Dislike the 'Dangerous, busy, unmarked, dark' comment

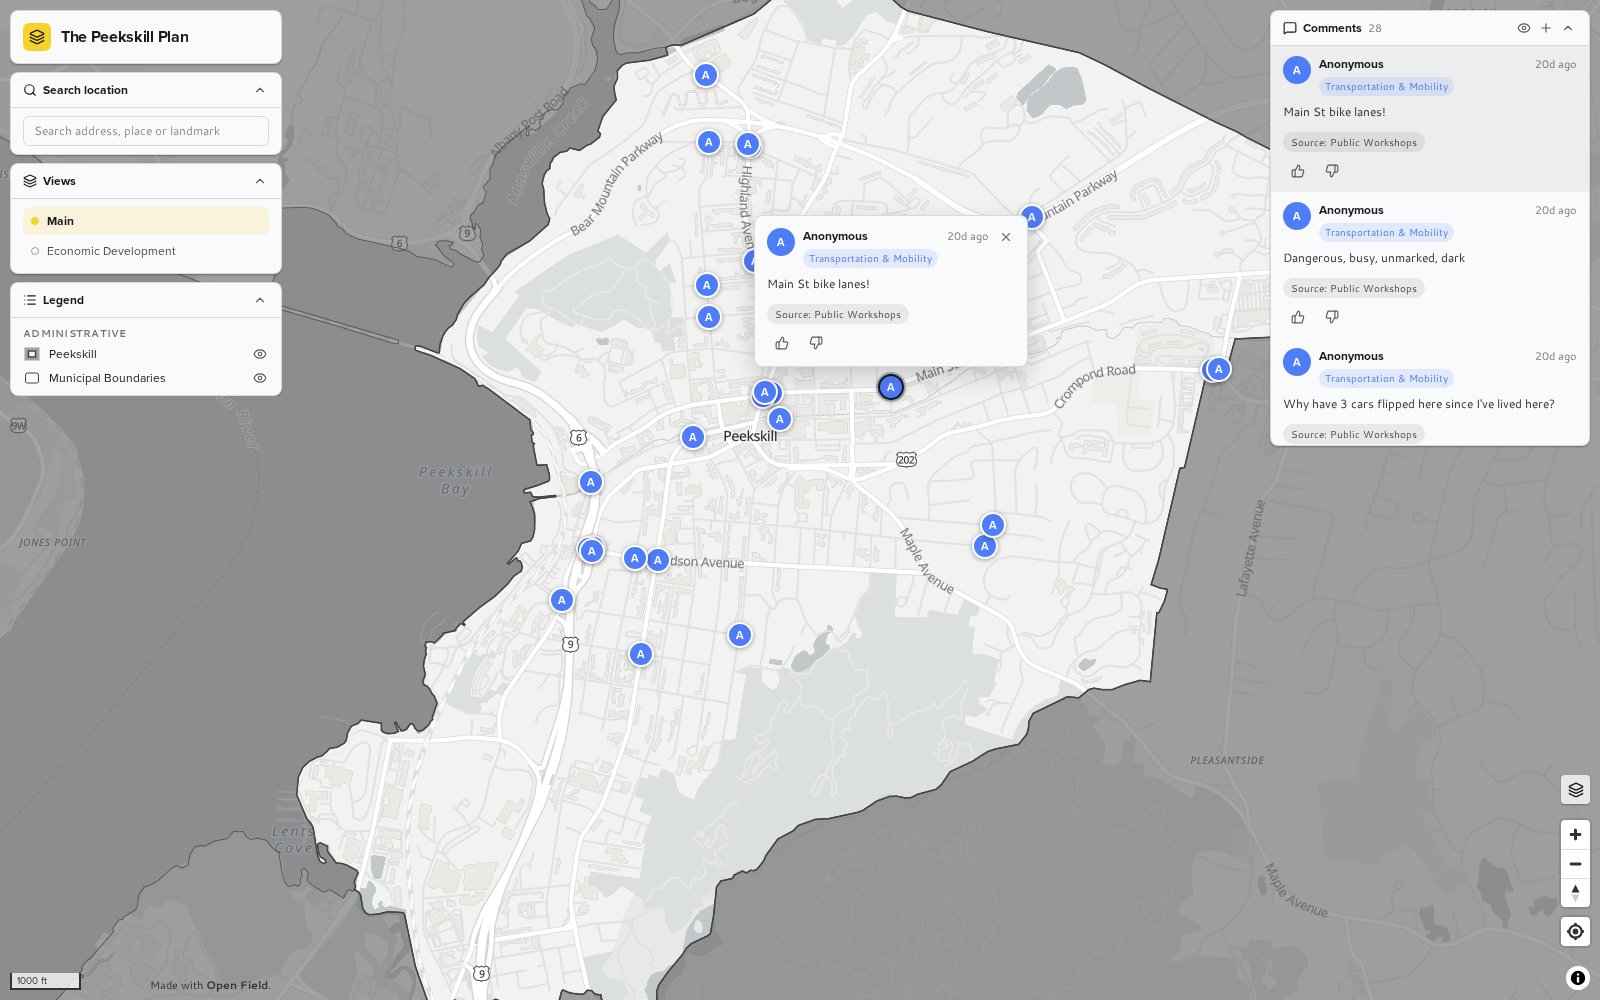pyautogui.click(x=1332, y=317)
